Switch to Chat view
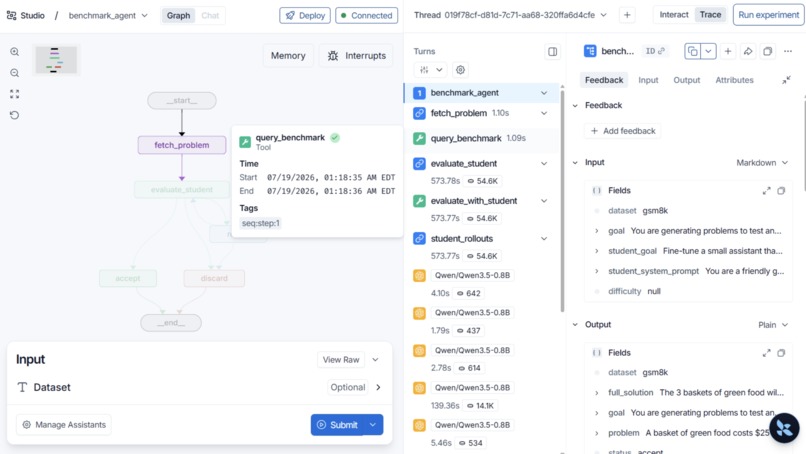The width and height of the screenshot is (806, 454). click(210, 15)
